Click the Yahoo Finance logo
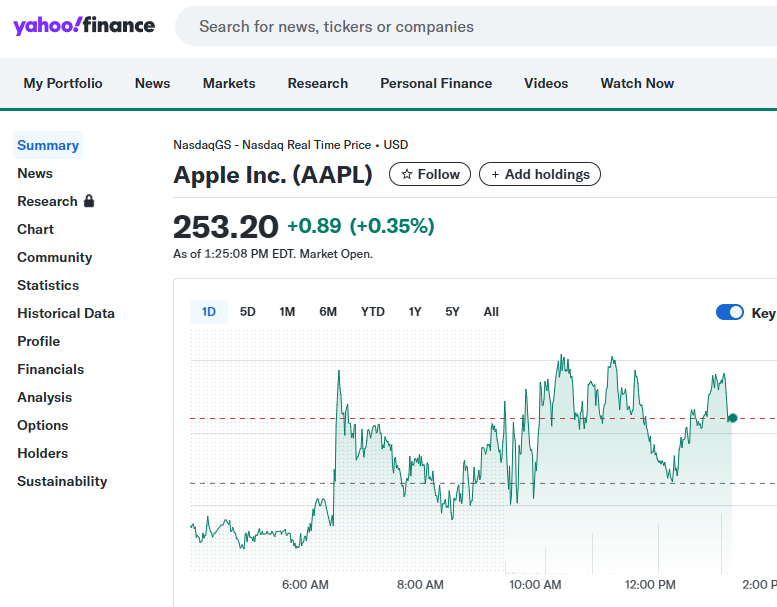The height and width of the screenshot is (607, 777). coord(84,25)
